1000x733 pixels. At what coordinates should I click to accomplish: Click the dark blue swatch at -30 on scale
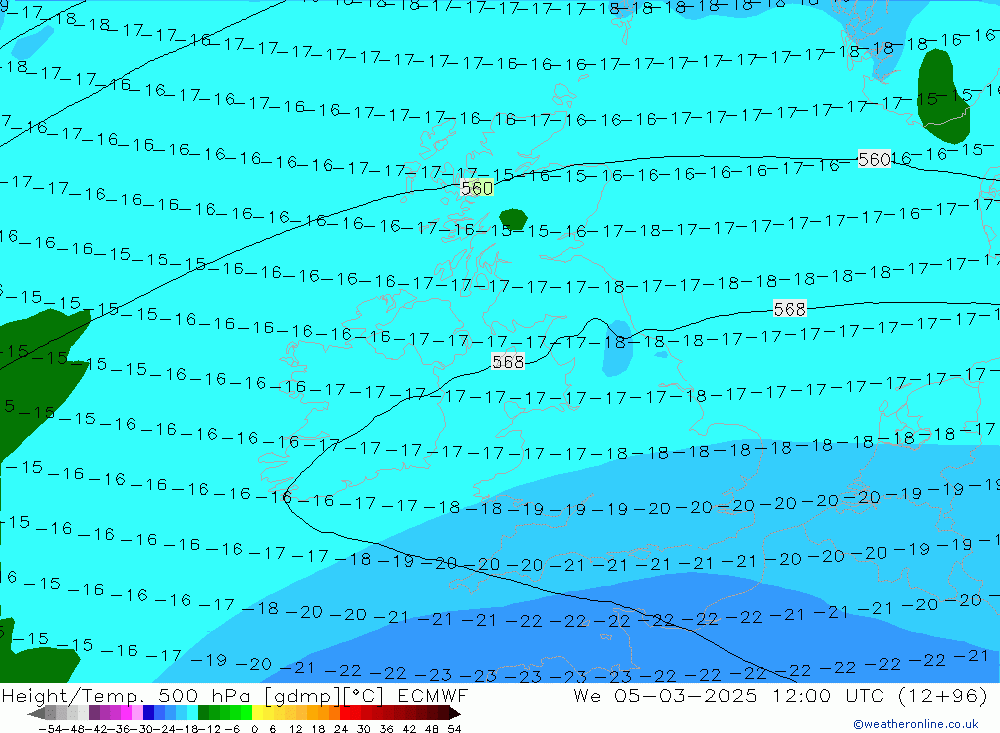[x=149, y=713]
